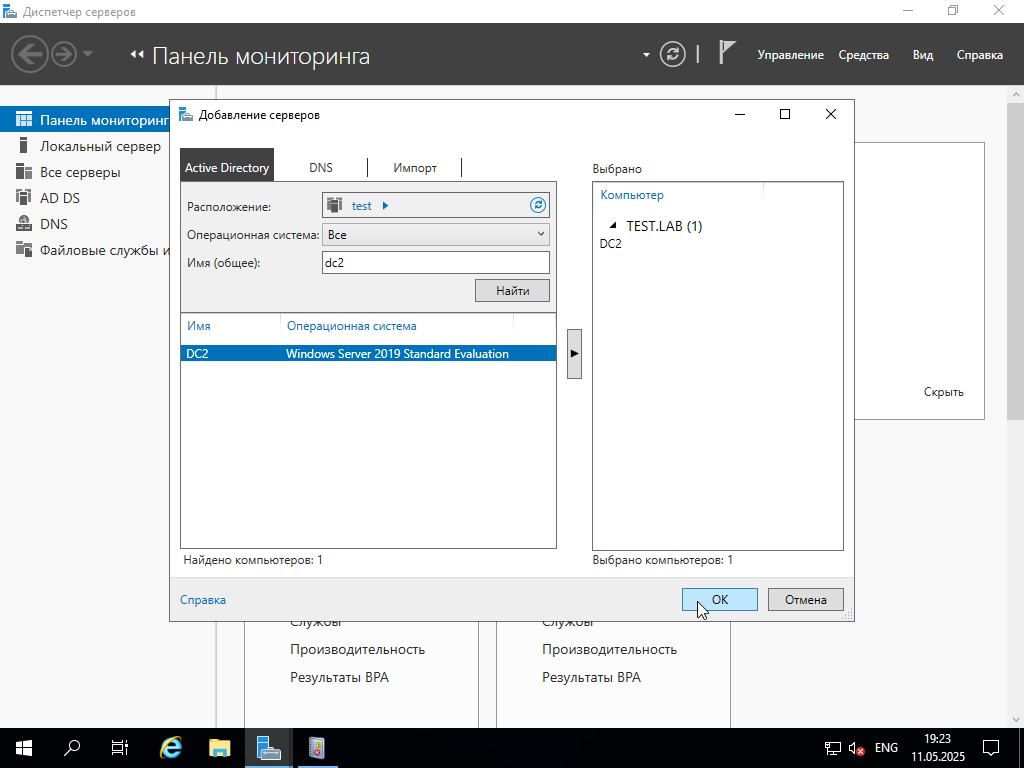Viewport: 1024px width, 768px height.
Task: Click Windows Server 2019 Standard Evaluation cell
Action: [397, 353]
